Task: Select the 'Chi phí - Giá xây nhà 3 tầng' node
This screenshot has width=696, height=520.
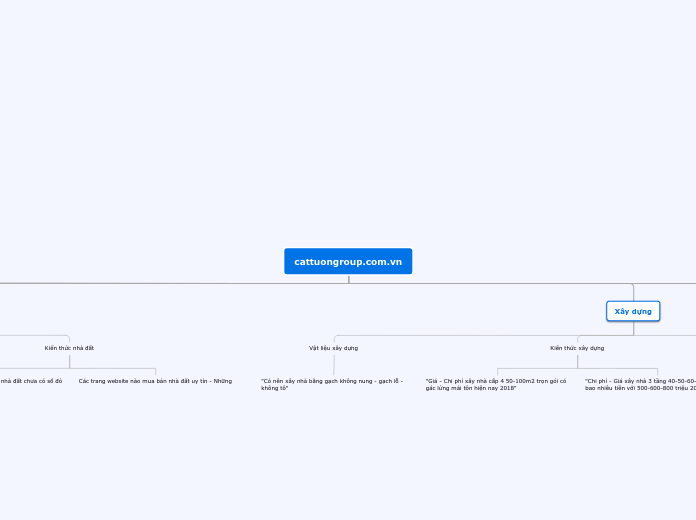Action: [x=640, y=384]
